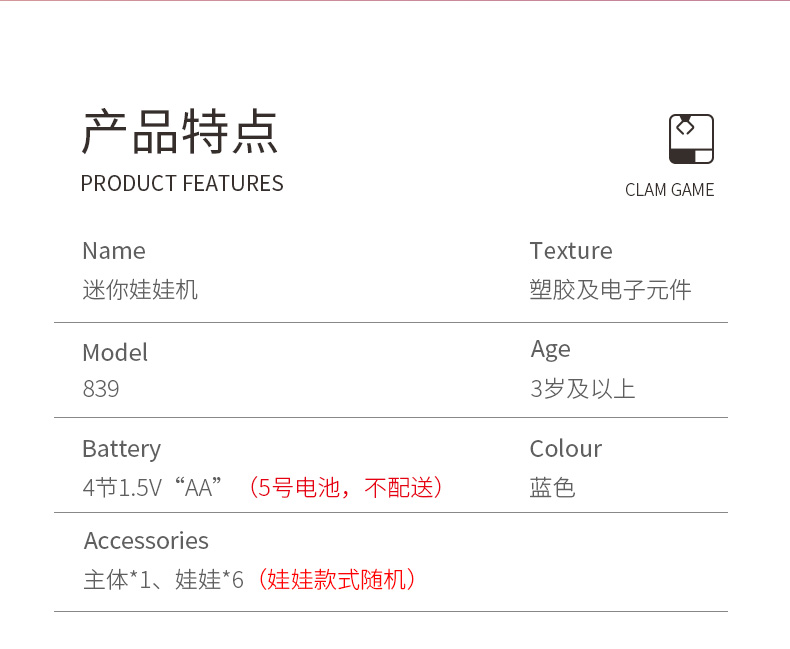
Task: Click the 3岁及以上 age value
Action: click(x=582, y=389)
